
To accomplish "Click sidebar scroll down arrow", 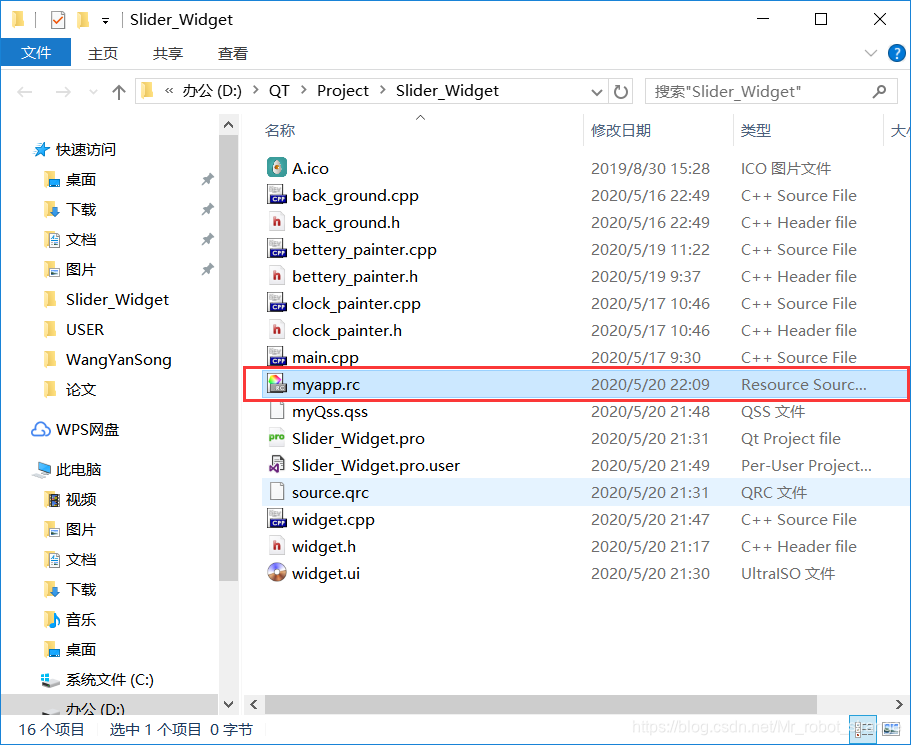I will coord(228,704).
